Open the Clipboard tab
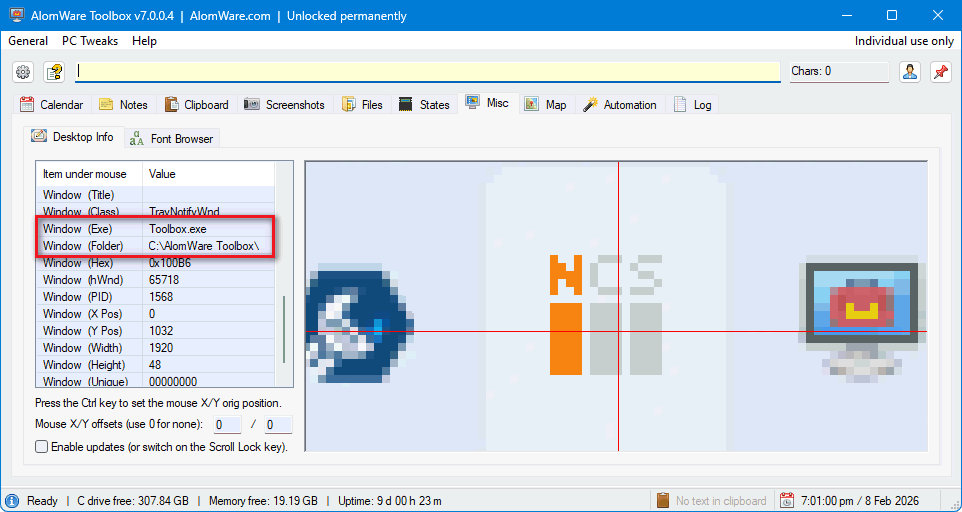Viewport: 962px width, 512px height. click(x=197, y=105)
